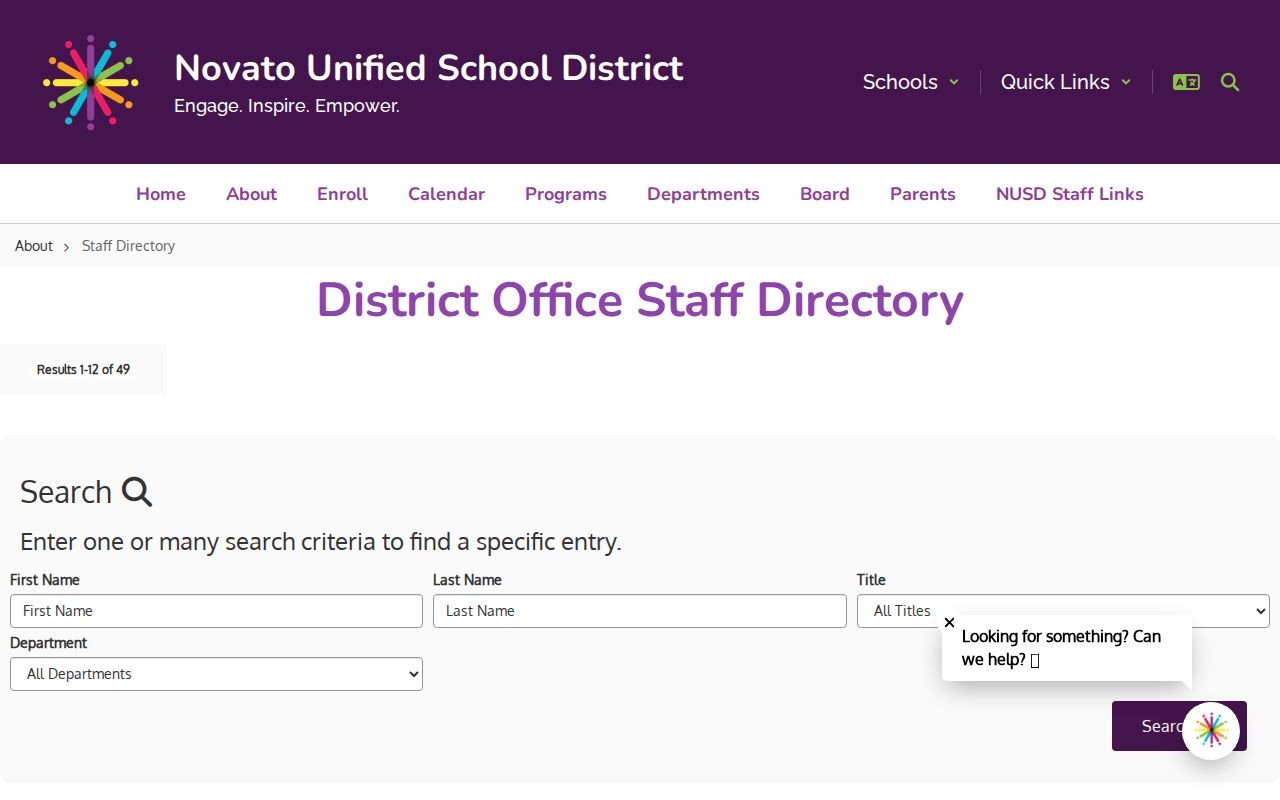Click the purple Search button
Viewport: 1280px width, 800px height.
(1179, 726)
